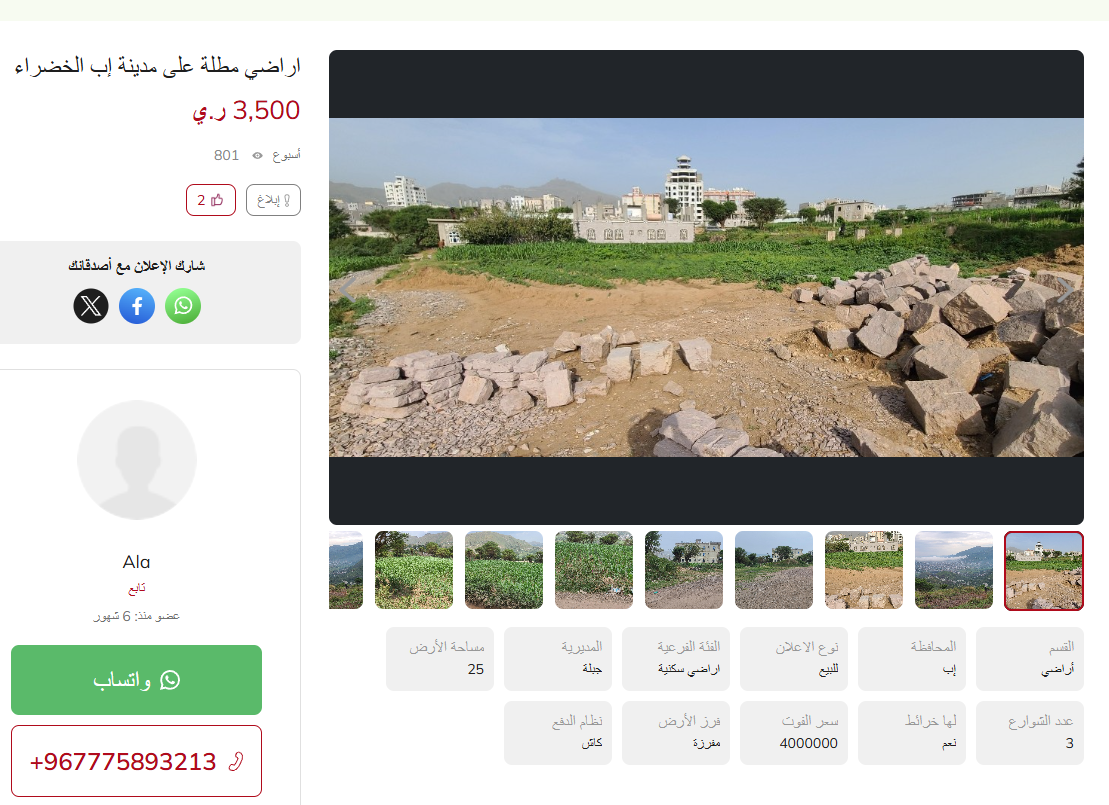Open the green WhatsApp (واتساب) contact button
Image resolution: width=1109 pixels, height=805 pixels.
(x=137, y=680)
